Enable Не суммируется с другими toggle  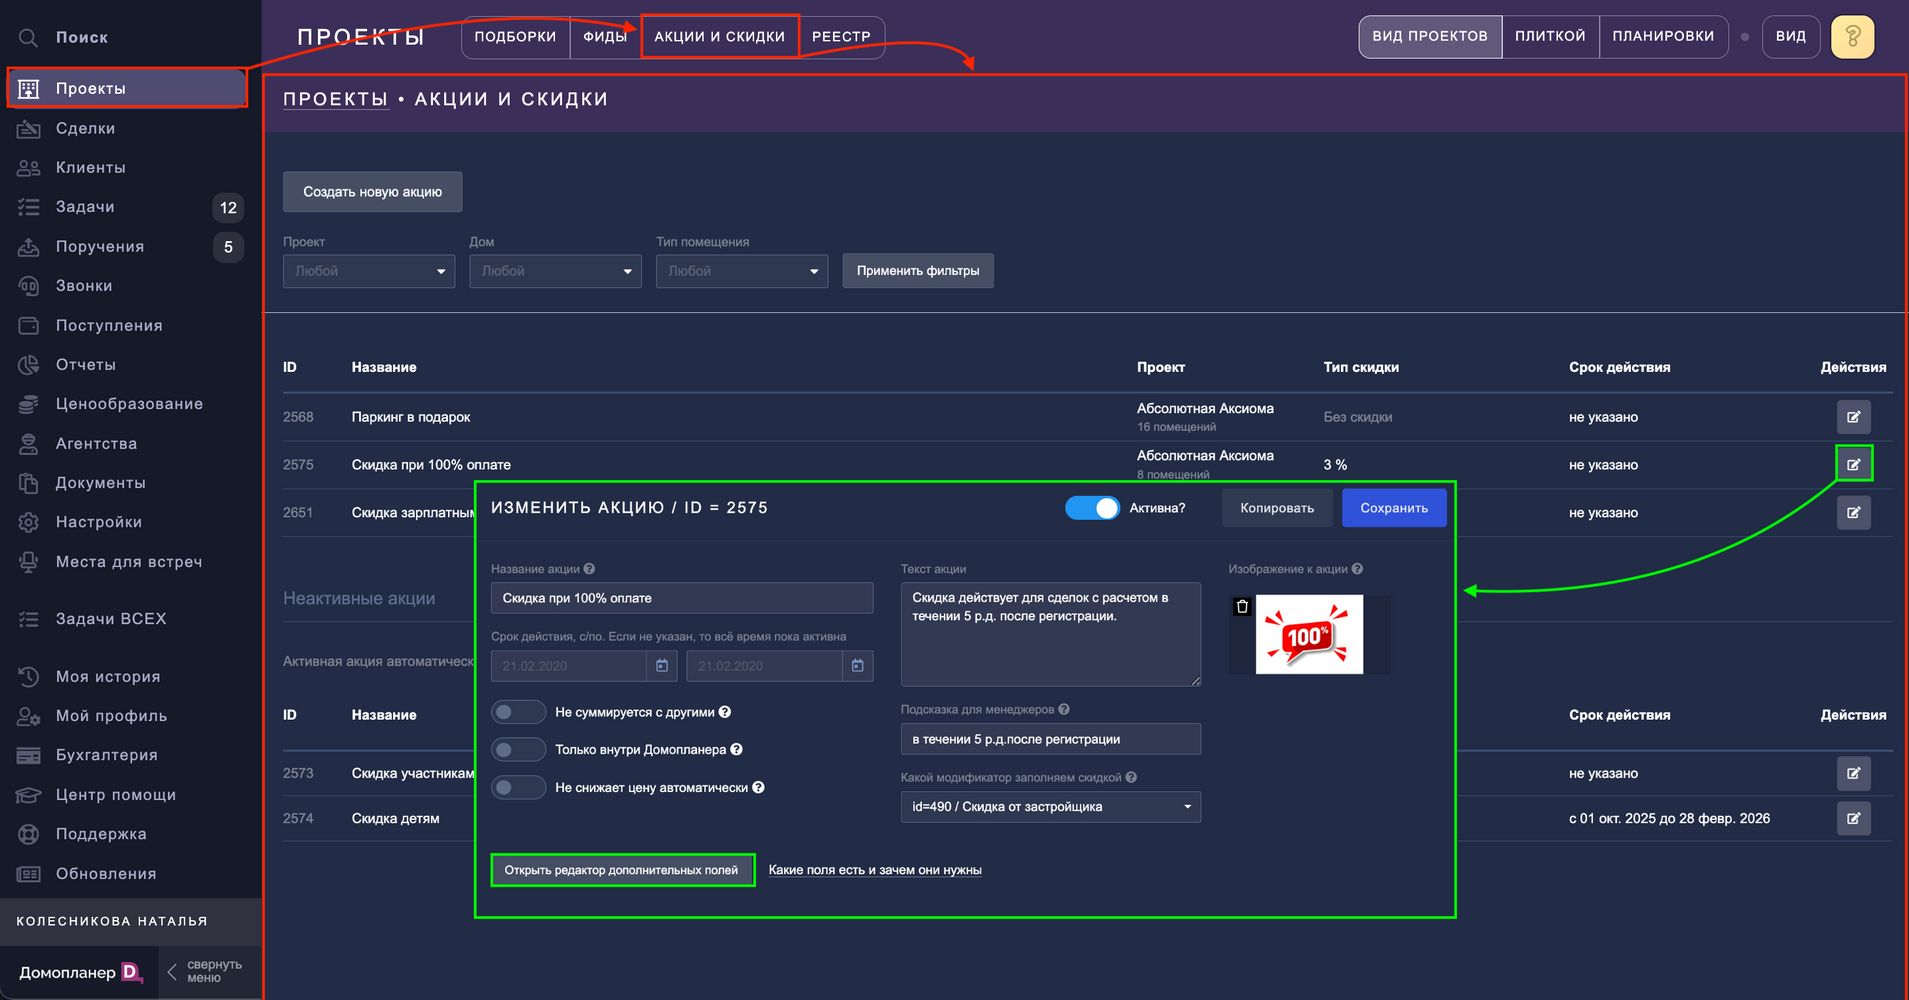[517, 712]
